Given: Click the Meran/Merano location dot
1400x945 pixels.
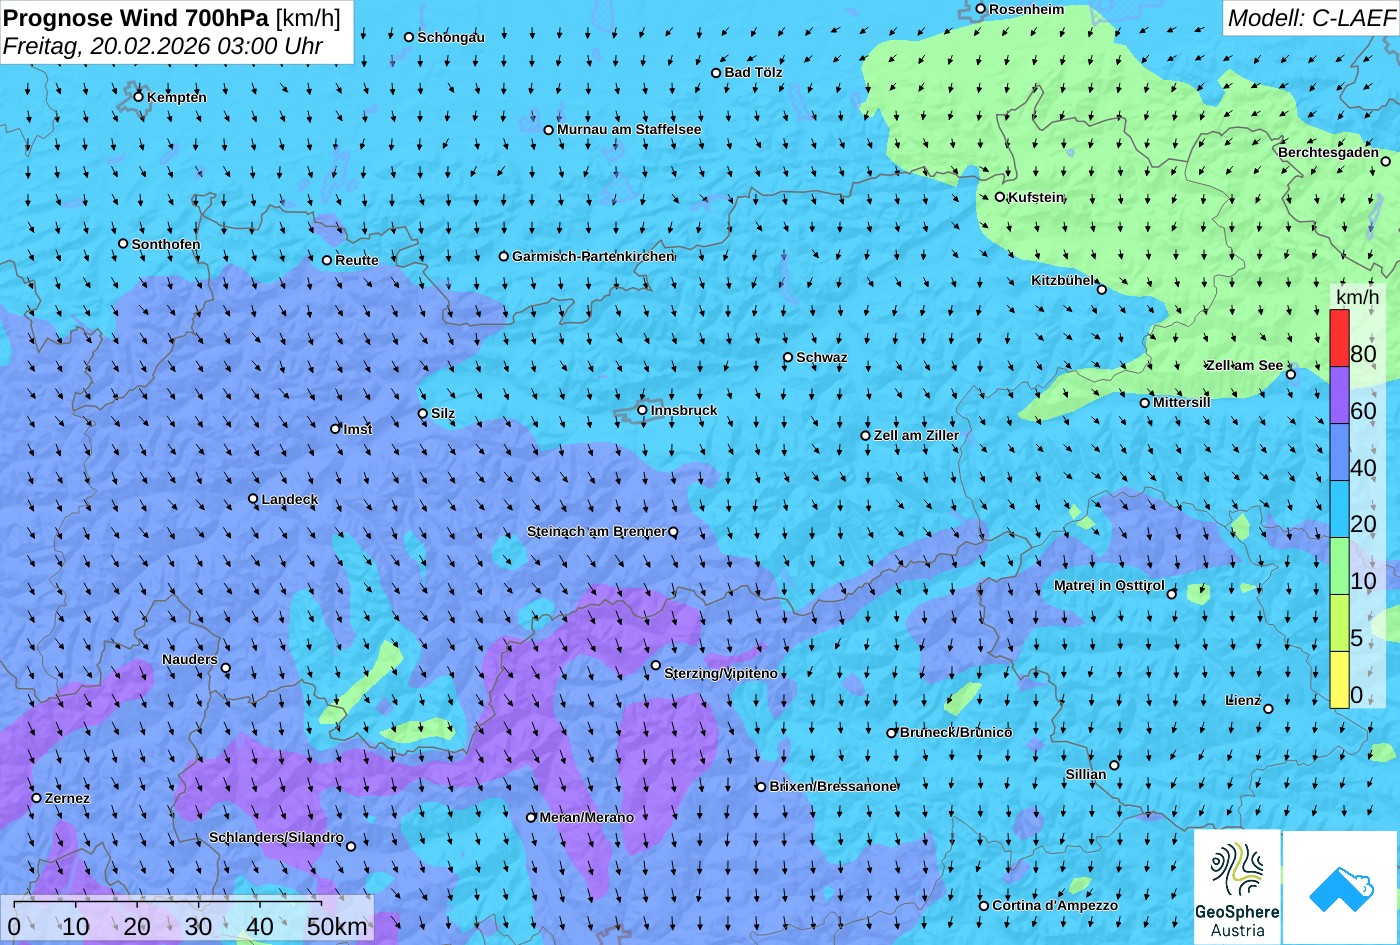Looking at the screenshot, I should tap(531, 817).
